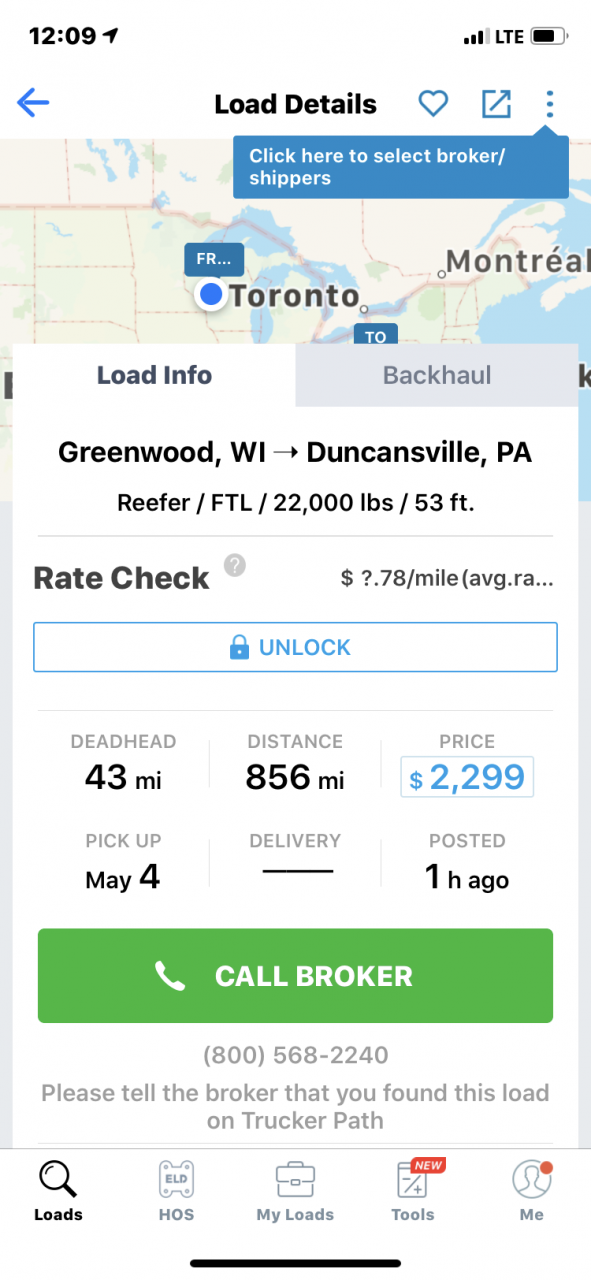Click the Rate Check help question mark
591x1280 pixels.
coord(234,566)
